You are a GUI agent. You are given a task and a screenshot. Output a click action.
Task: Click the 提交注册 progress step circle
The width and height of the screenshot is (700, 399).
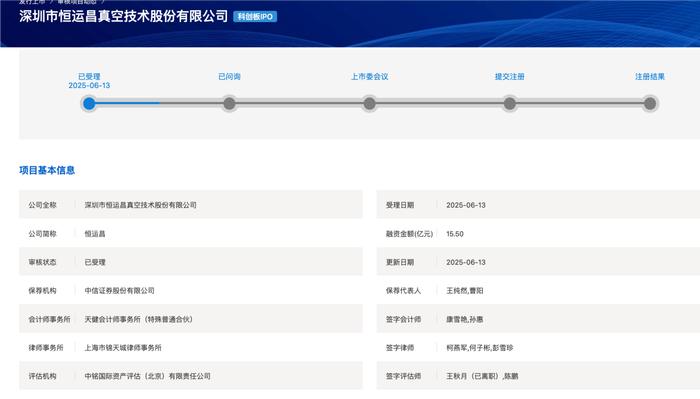coord(510,104)
